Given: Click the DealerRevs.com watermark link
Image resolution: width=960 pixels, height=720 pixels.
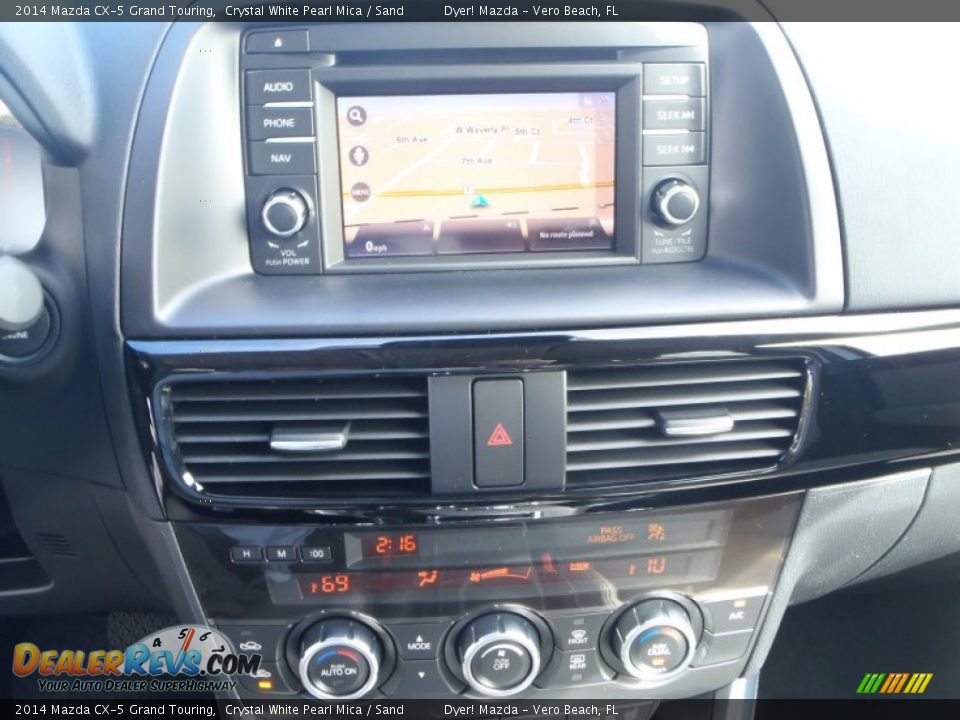Looking at the screenshot, I should click(x=130, y=660).
